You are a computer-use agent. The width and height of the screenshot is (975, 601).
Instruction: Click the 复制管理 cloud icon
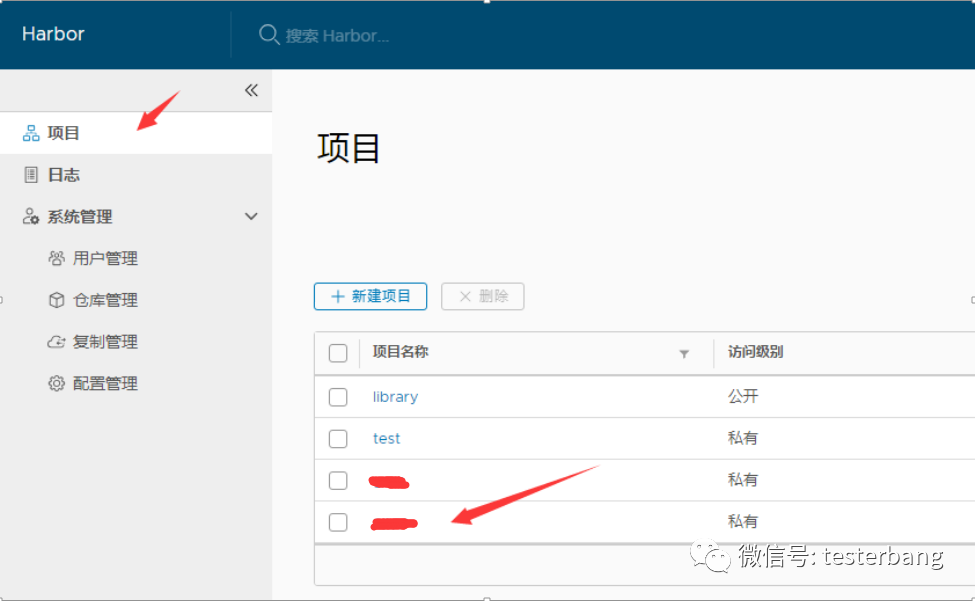tap(56, 342)
